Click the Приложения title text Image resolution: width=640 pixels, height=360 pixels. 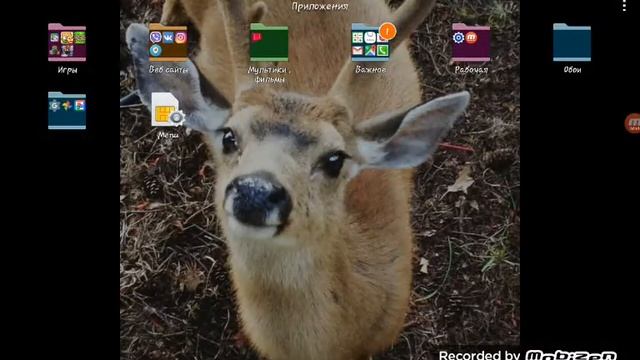(x=320, y=6)
